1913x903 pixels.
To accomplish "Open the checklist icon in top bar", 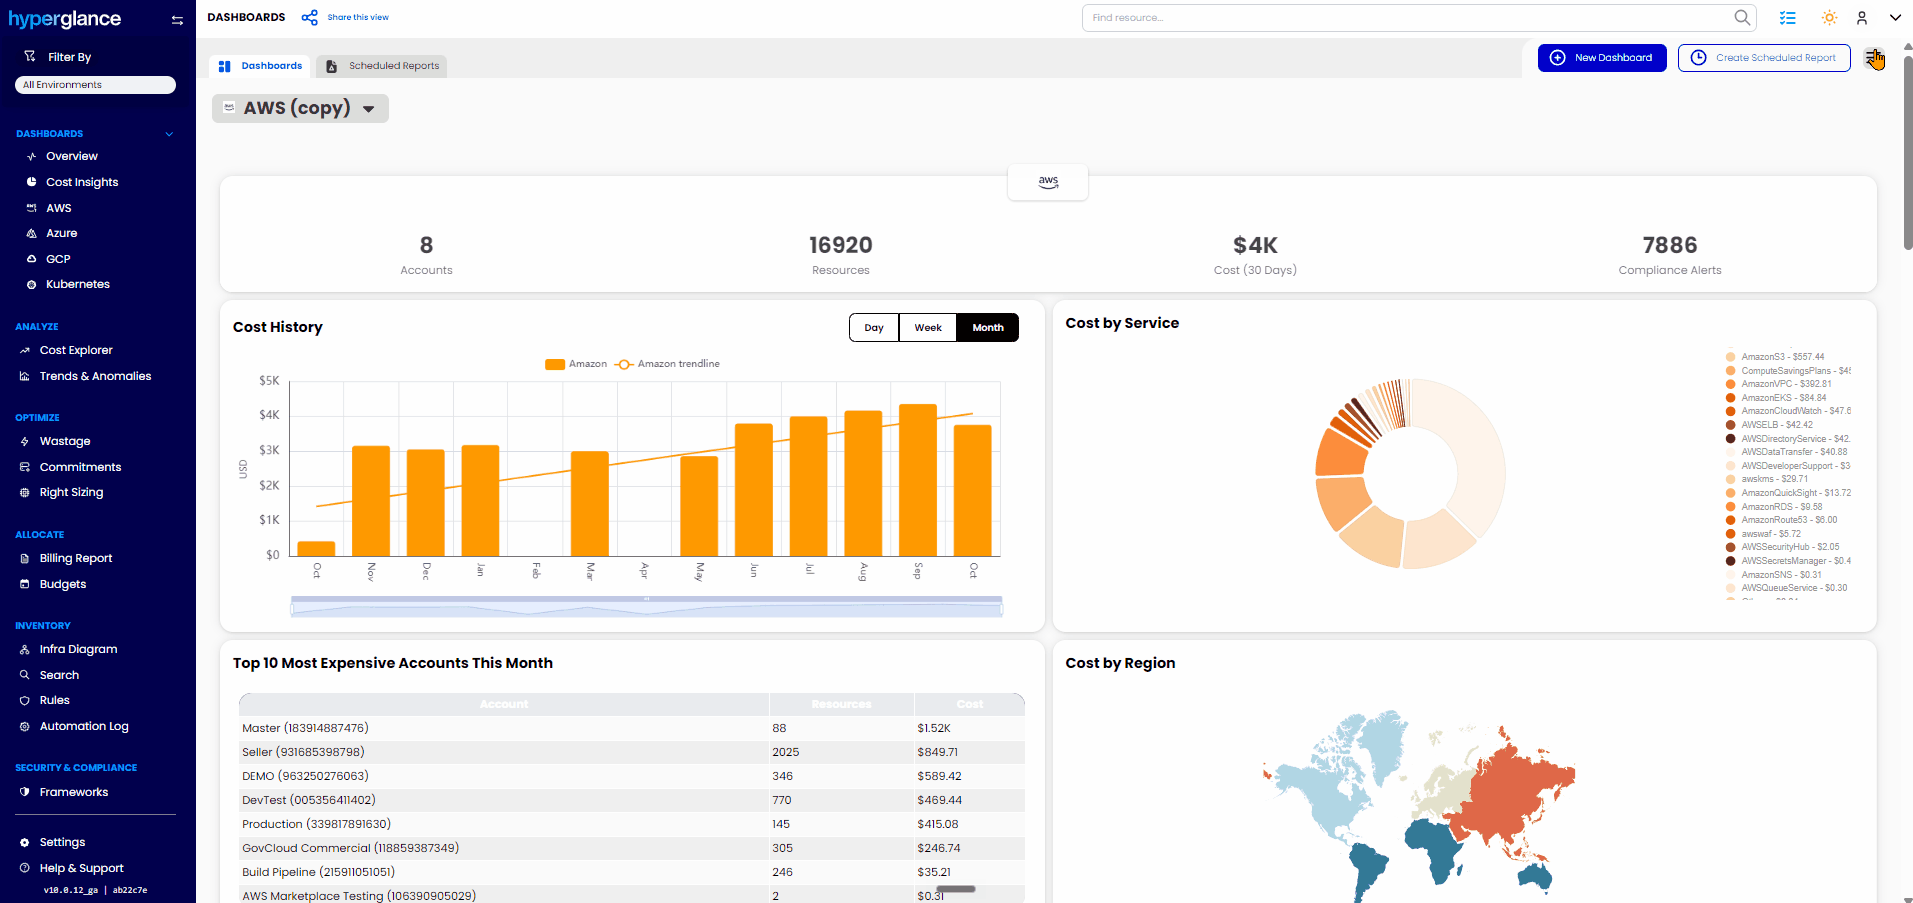I will click(1788, 18).
